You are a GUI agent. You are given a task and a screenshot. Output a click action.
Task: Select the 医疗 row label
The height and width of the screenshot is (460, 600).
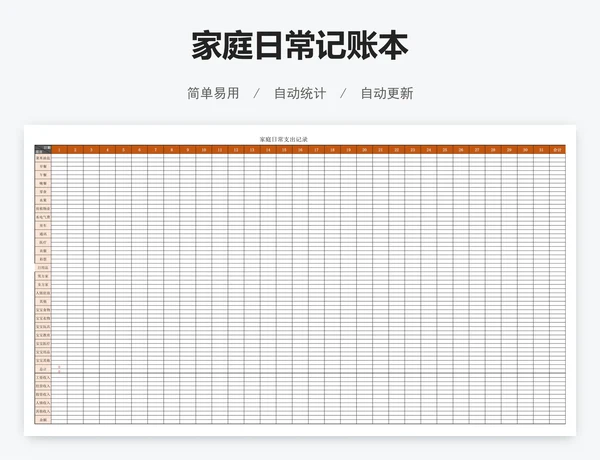coord(43,242)
